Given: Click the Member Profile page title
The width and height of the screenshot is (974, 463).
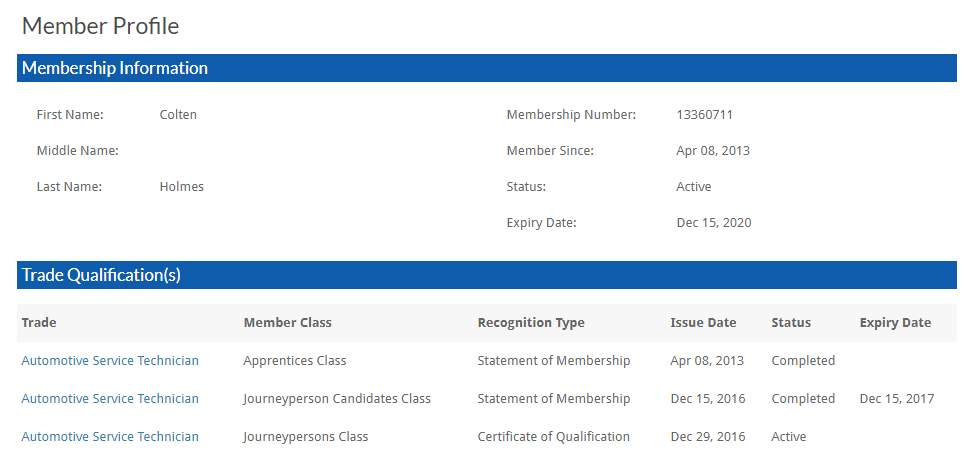Looking at the screenshot, I should [101, 26].
